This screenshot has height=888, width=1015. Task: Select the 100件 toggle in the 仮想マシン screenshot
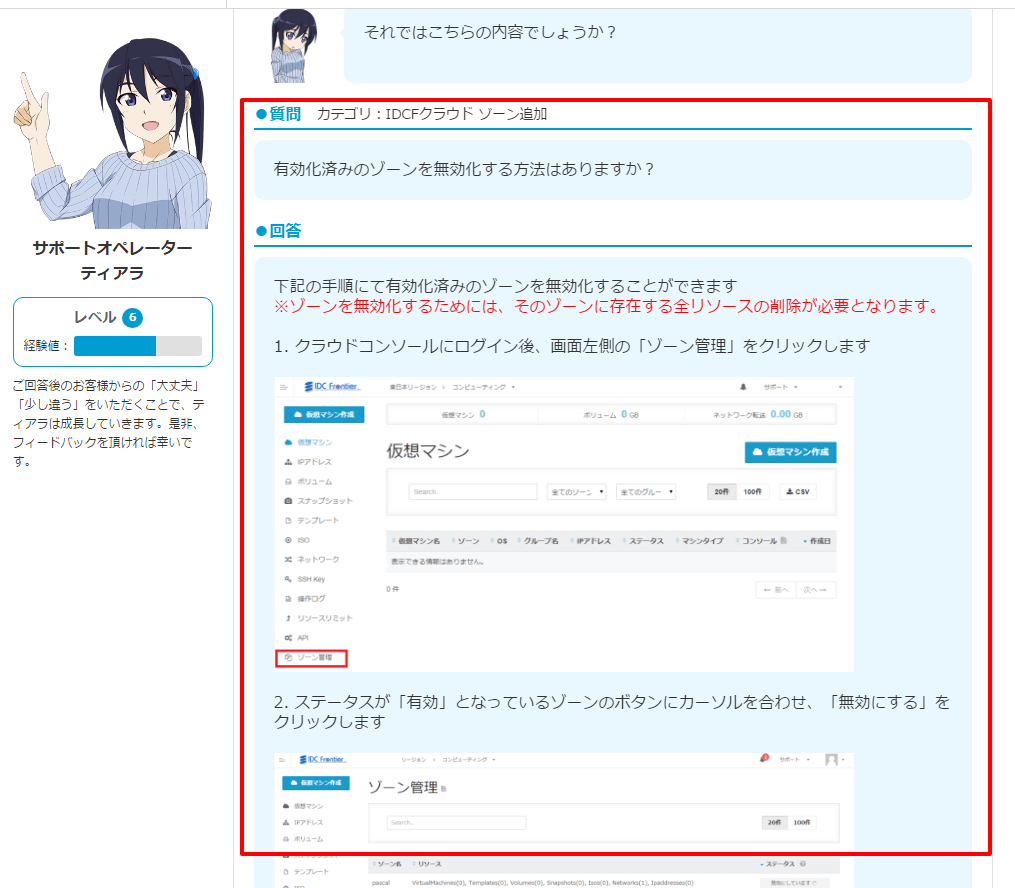[x=755, y=492]
